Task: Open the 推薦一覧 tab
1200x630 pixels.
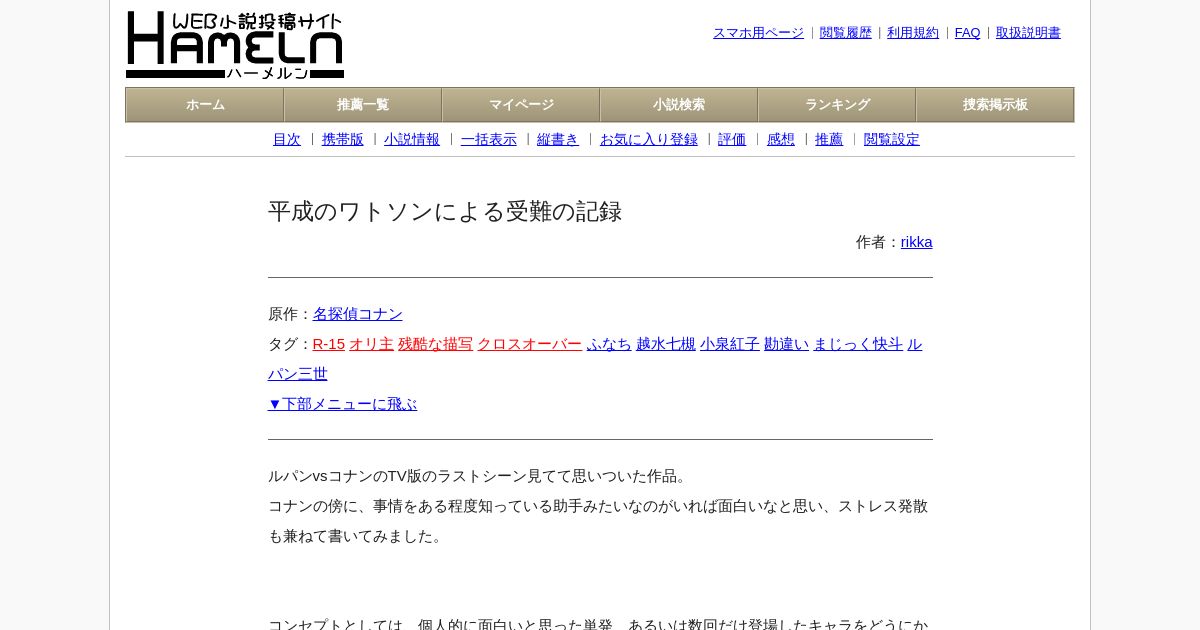Action: 363,105
